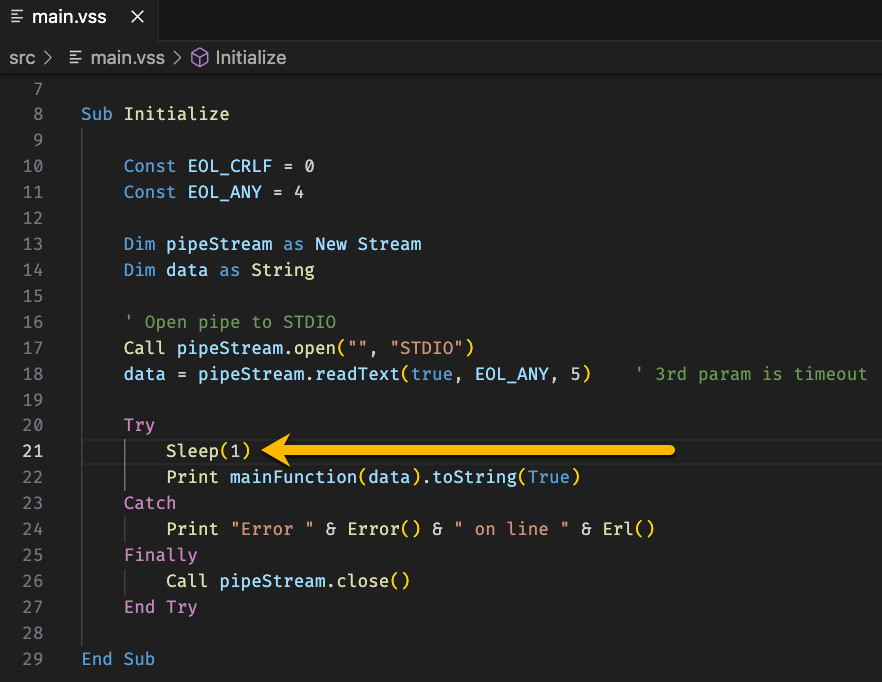Click "End Sub" on line 29
Screen dimensions: 882x682
pos(118,659)
